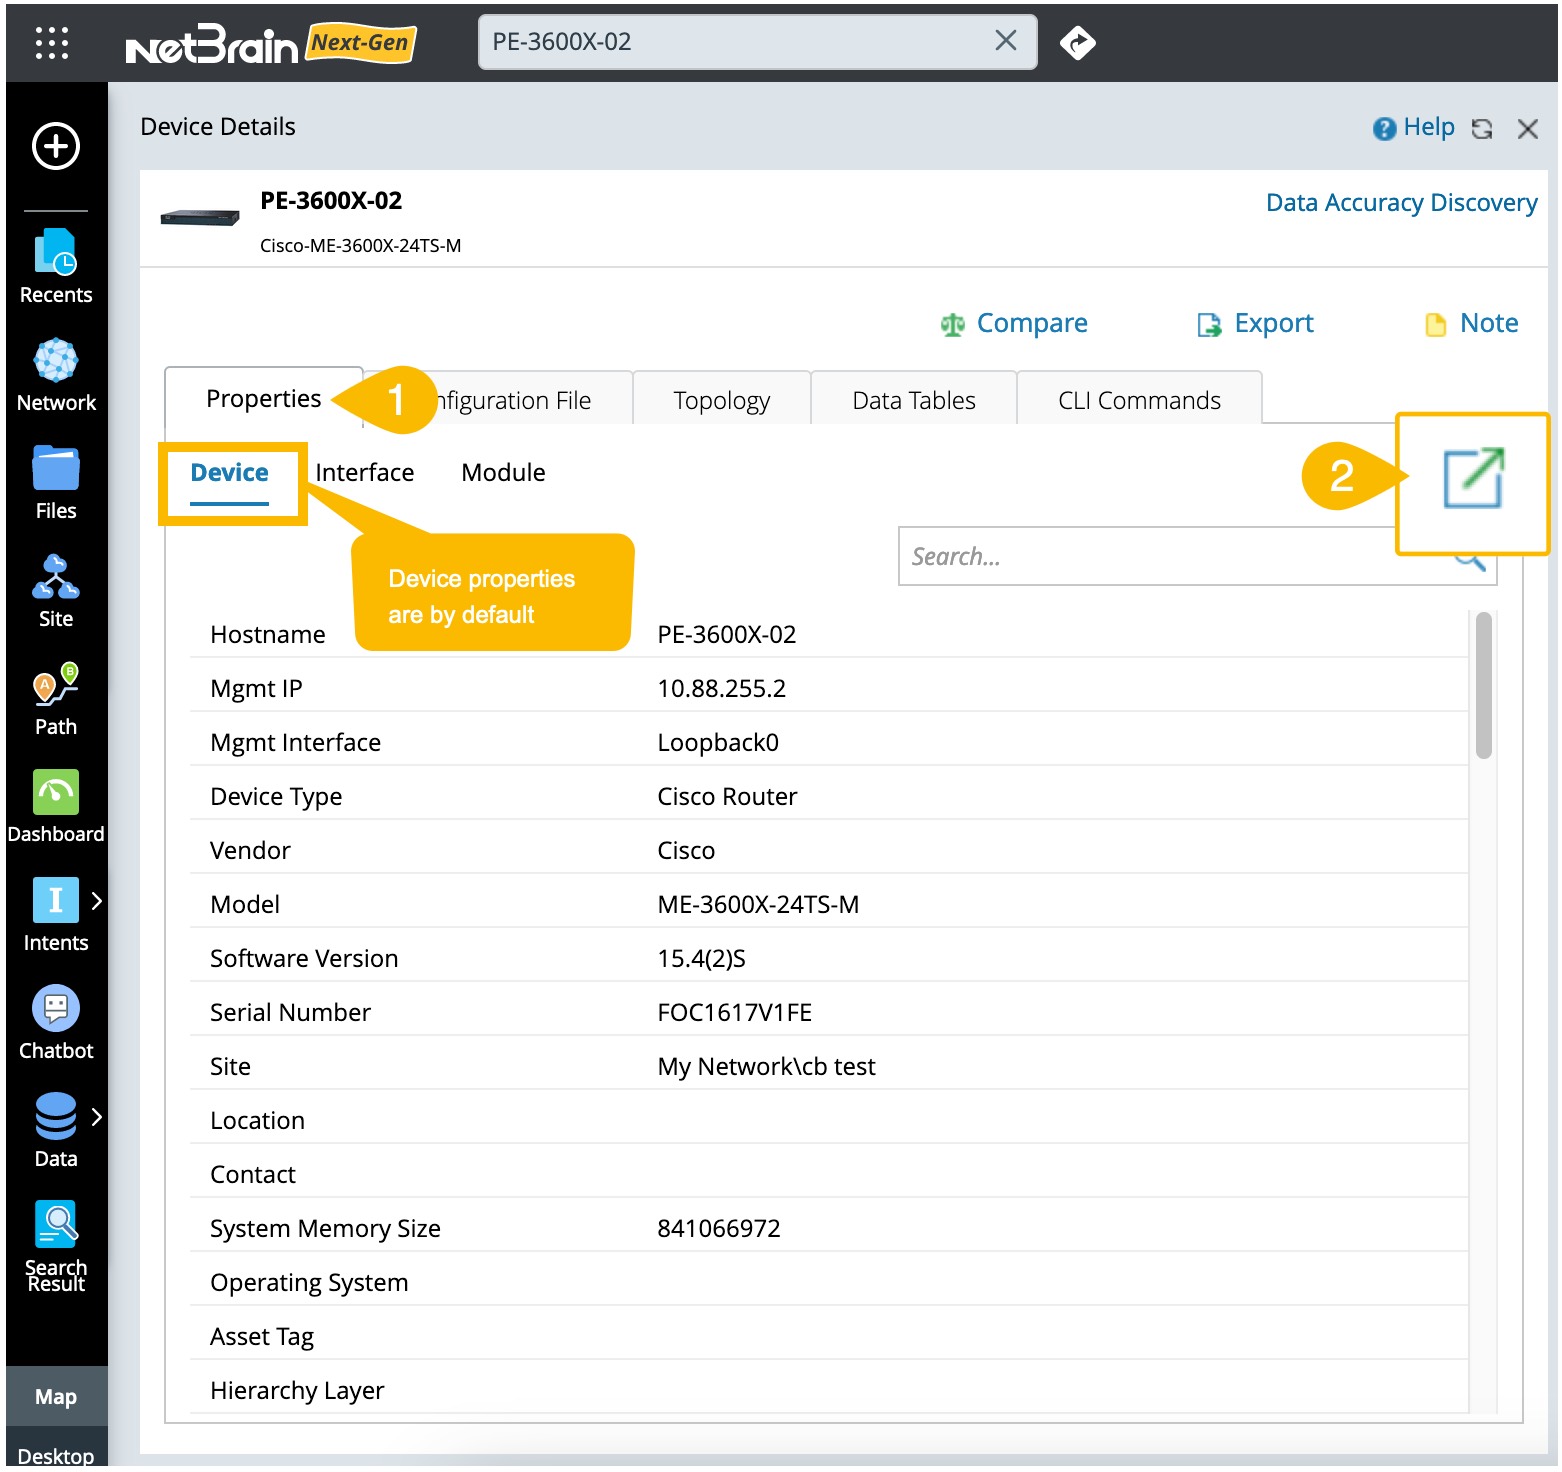
Task: Click the pop-out open in new window icon
Action: [x=1473, y=478]
